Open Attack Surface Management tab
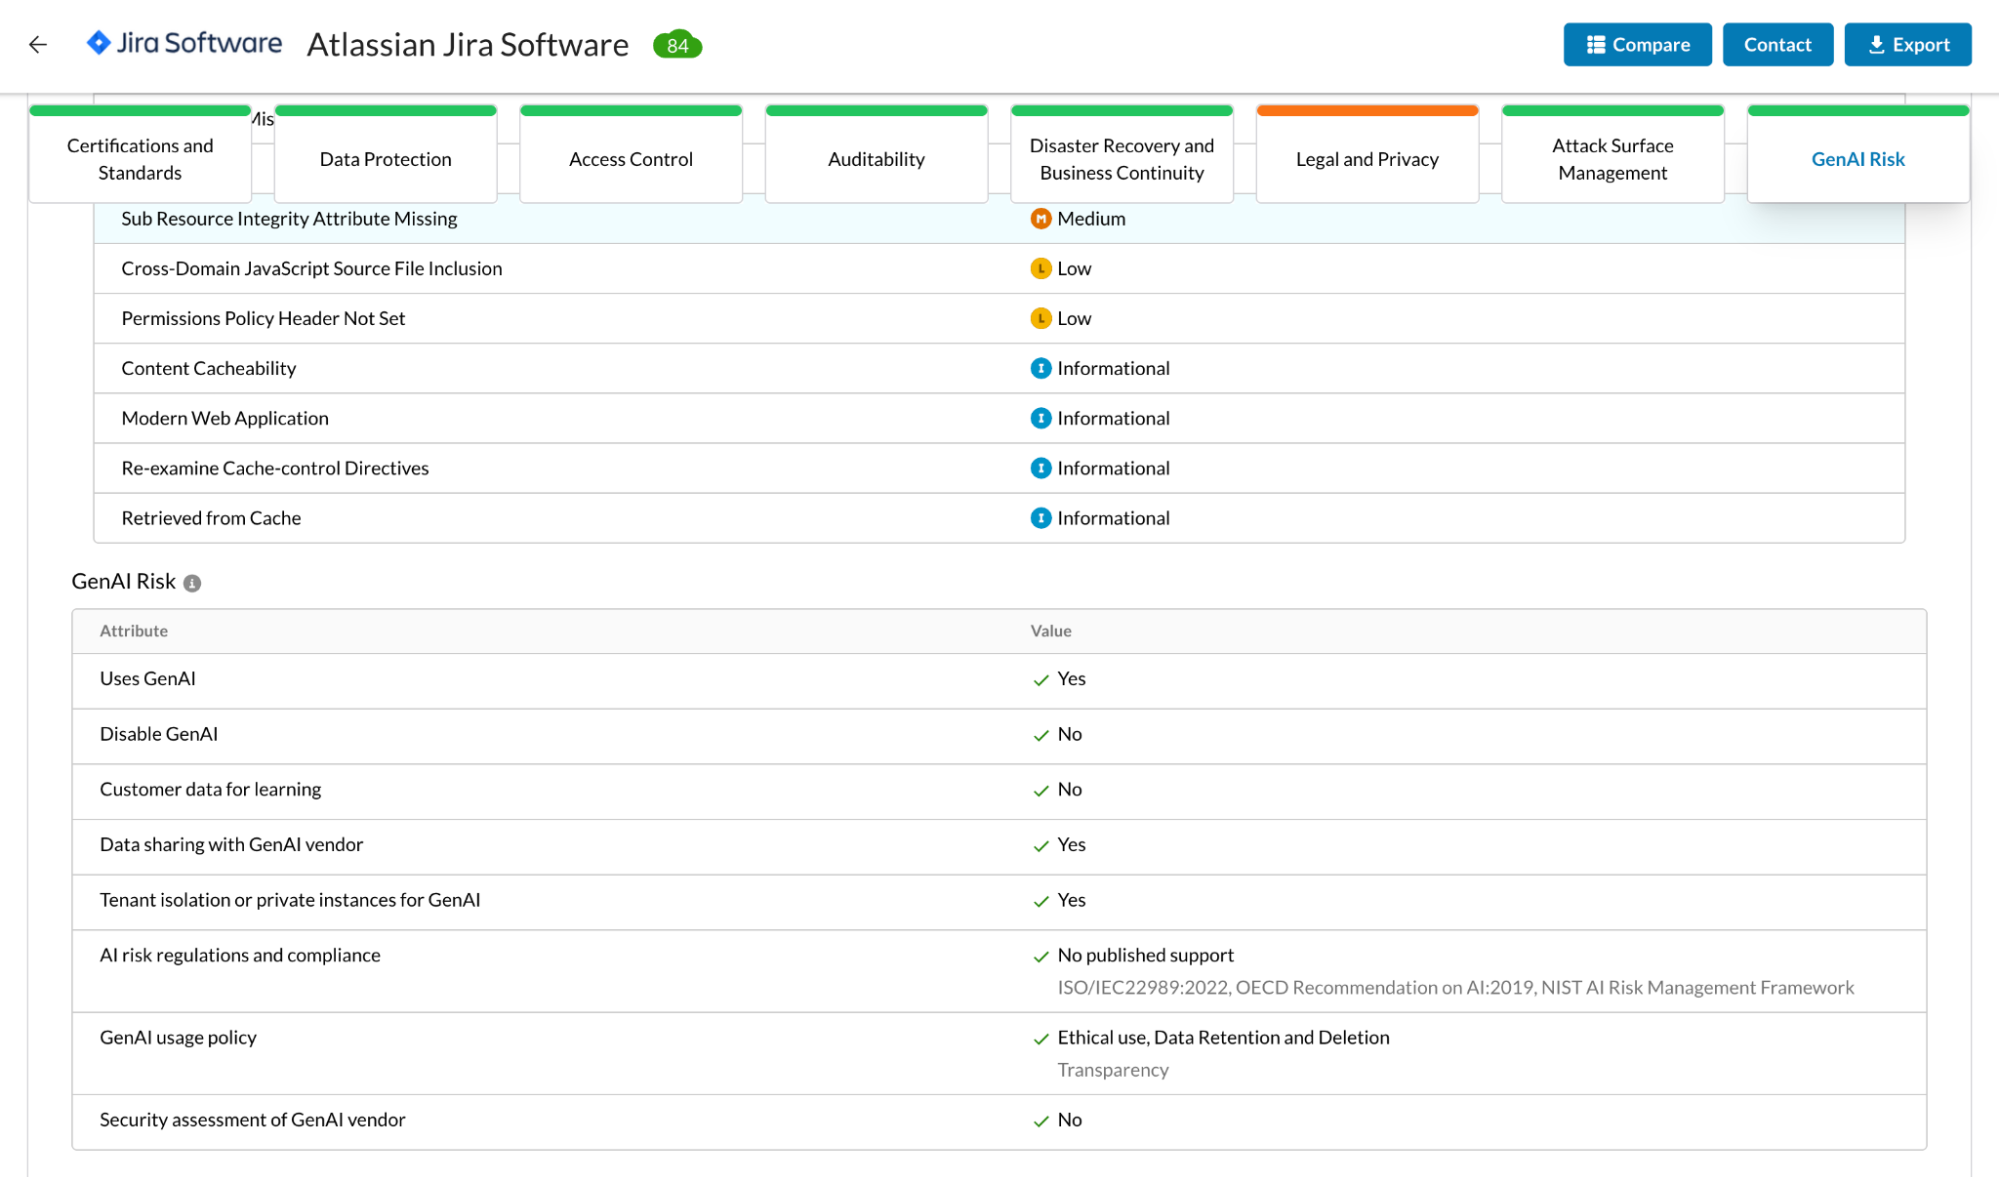This screenshot has height=1178, width=1999. [x=1613, y=155]
